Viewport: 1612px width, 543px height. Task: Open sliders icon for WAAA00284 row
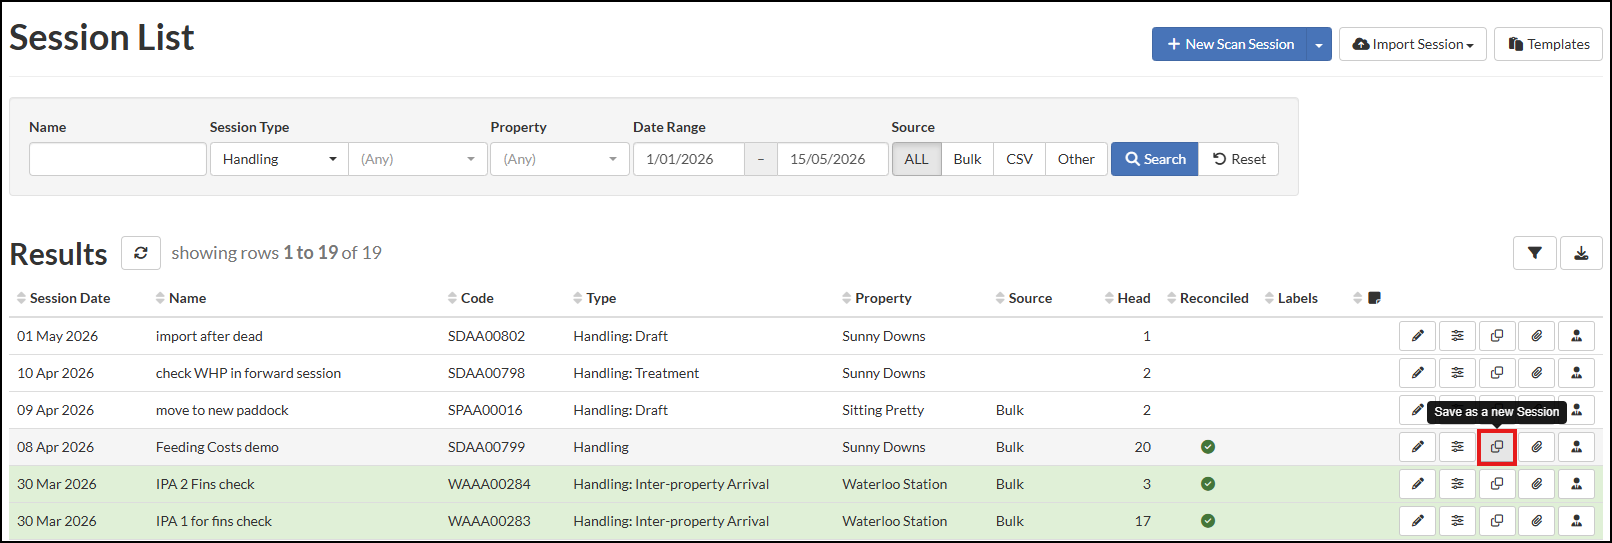click(x=1457, y=484)
